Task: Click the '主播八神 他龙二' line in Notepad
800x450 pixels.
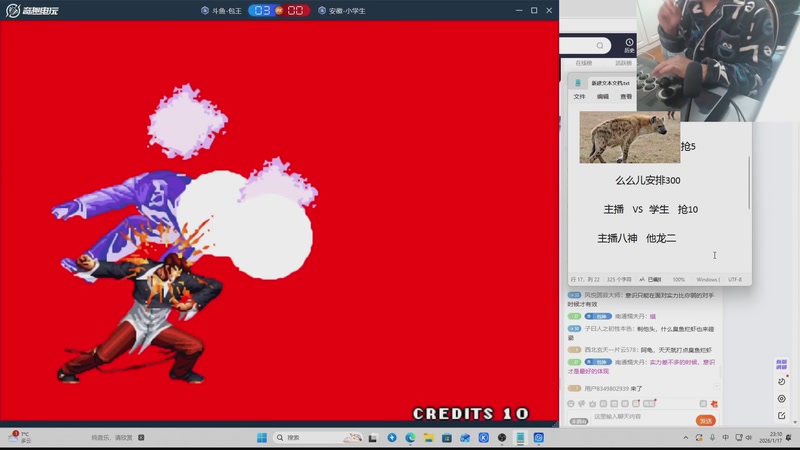Action: 637,238
